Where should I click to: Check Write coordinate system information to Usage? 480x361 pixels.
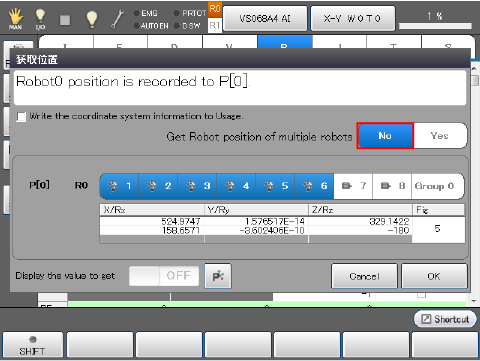tap(21, 117)
